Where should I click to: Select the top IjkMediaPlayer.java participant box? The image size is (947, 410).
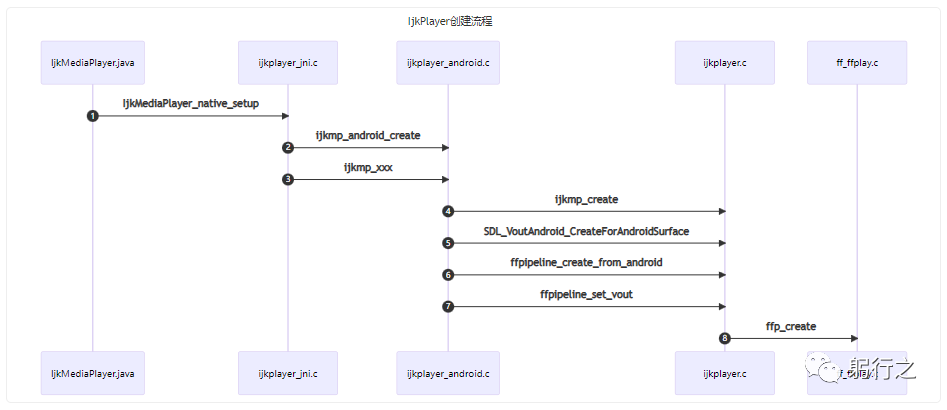(92, 63)
